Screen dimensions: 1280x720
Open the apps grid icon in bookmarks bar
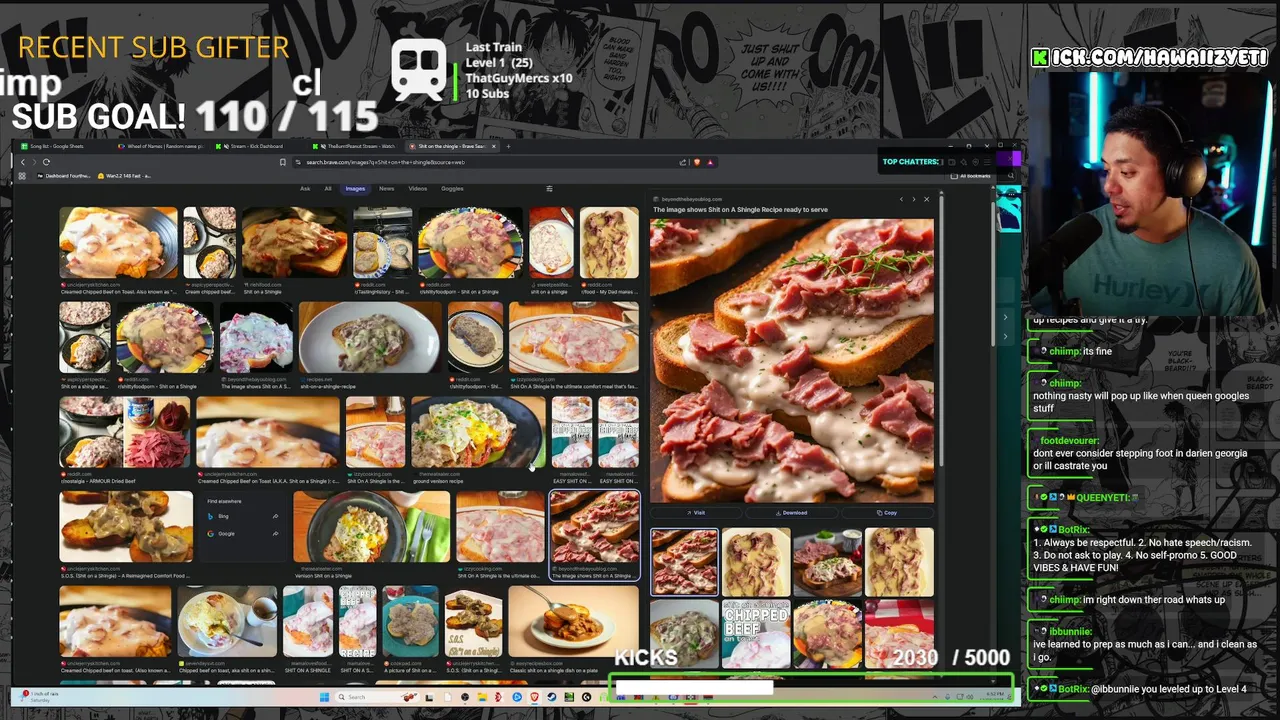(x=21, y=176)
